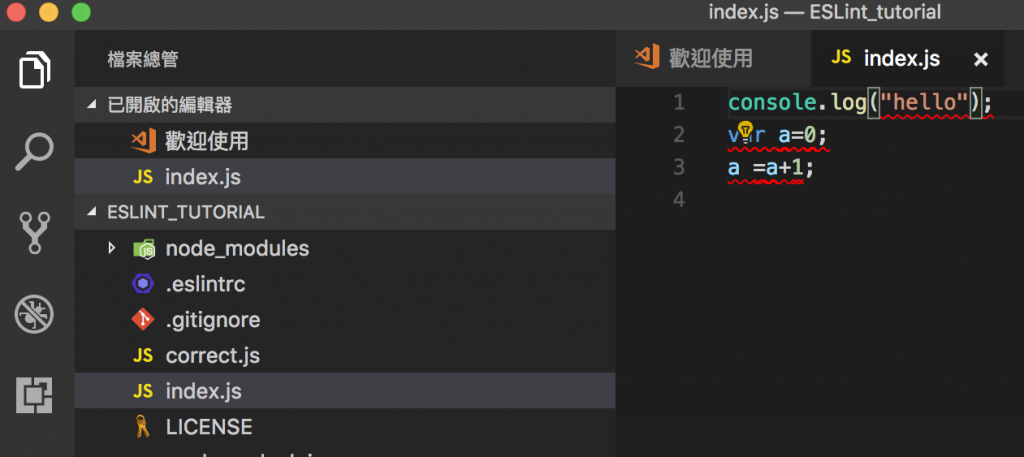Click the 檔案總管 panel title
This screenshot has width=1024, height=457.
click(x=143, y=60)
